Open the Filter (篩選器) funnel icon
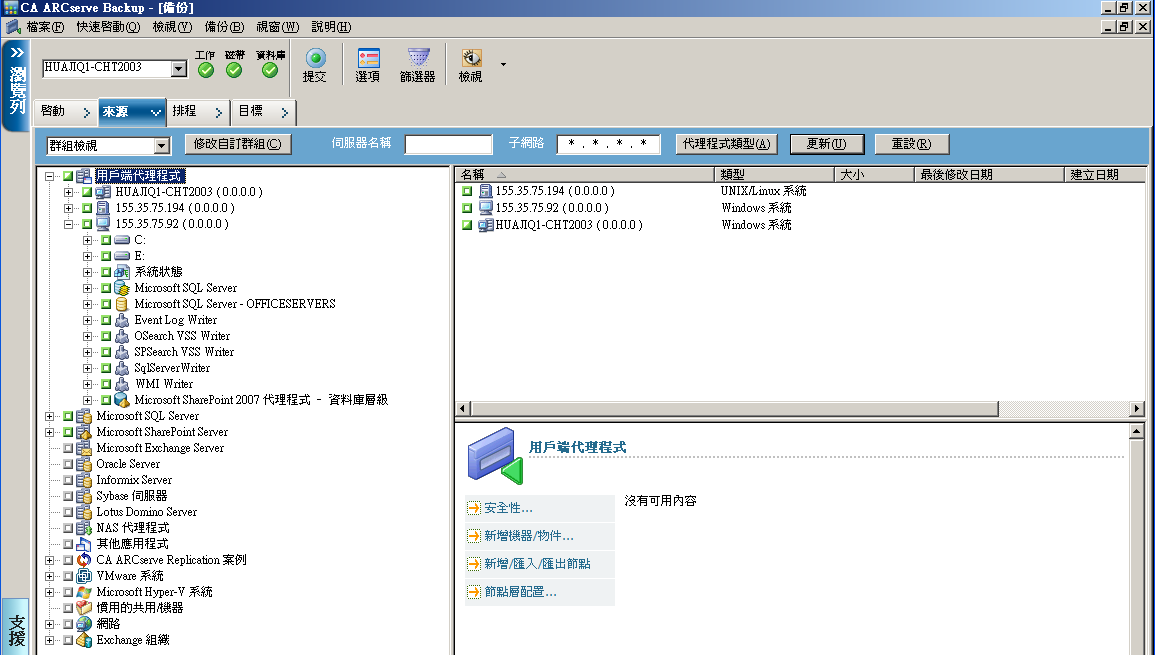This screenshot has height=655, width=1155. pyautogui.click(x=418, y=58)
